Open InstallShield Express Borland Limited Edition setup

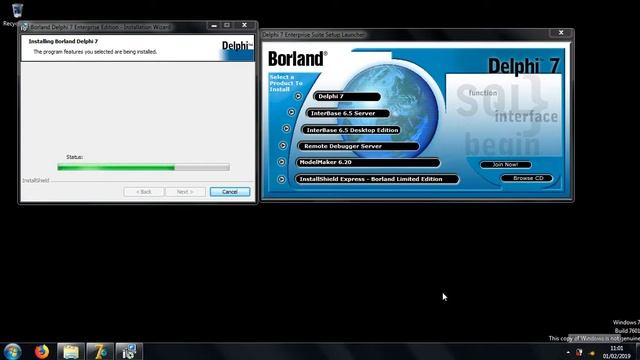pyautogui.click(x=377, y=179)
